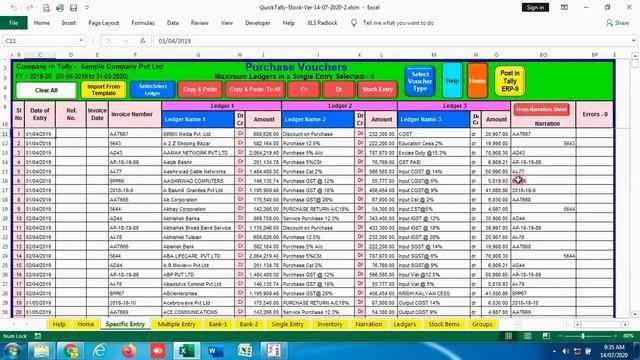
Task: Click the Undo icon in quick access toolbar
Action: point(14,8)
